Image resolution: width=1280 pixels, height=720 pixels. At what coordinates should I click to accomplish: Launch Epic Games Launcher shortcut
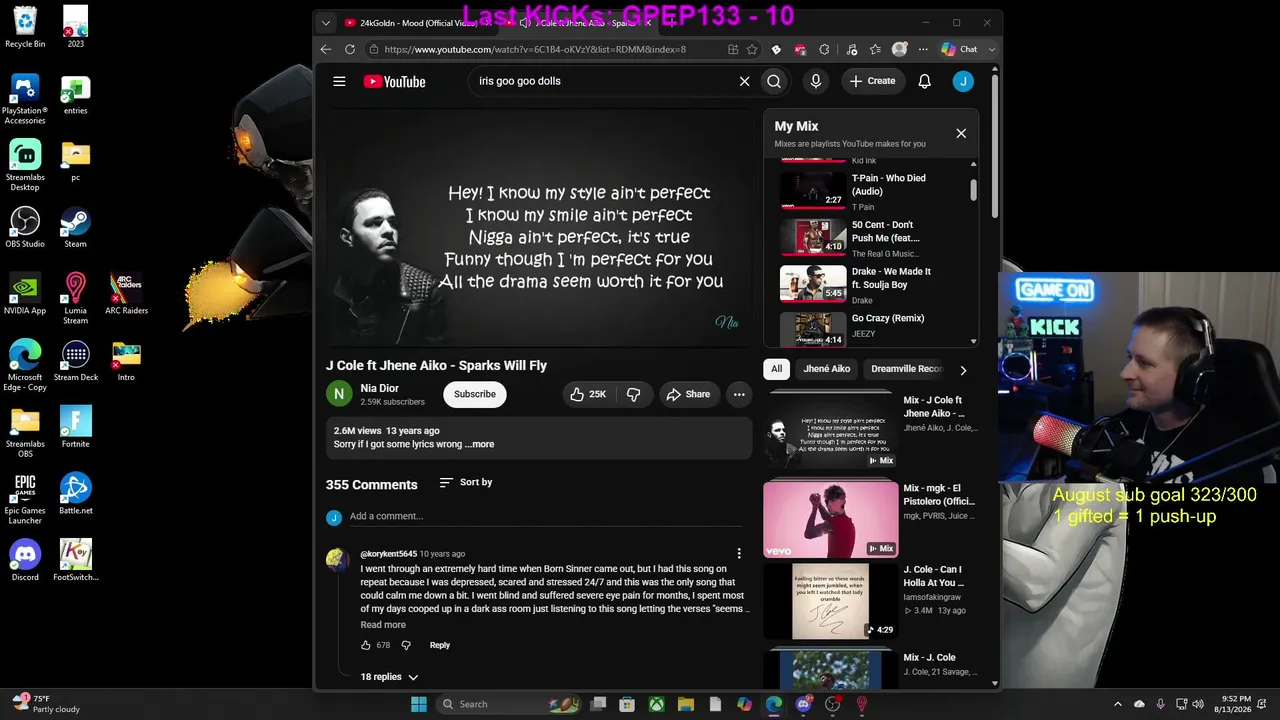[x=25, y=498]
